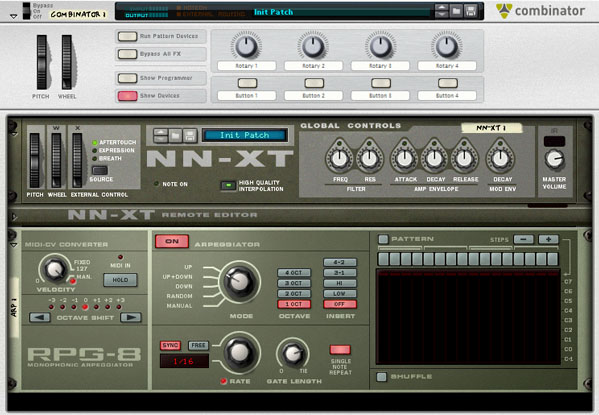
Task: Enable the Shuffle button
Action: pyautogui.click(x=381, y=377)
